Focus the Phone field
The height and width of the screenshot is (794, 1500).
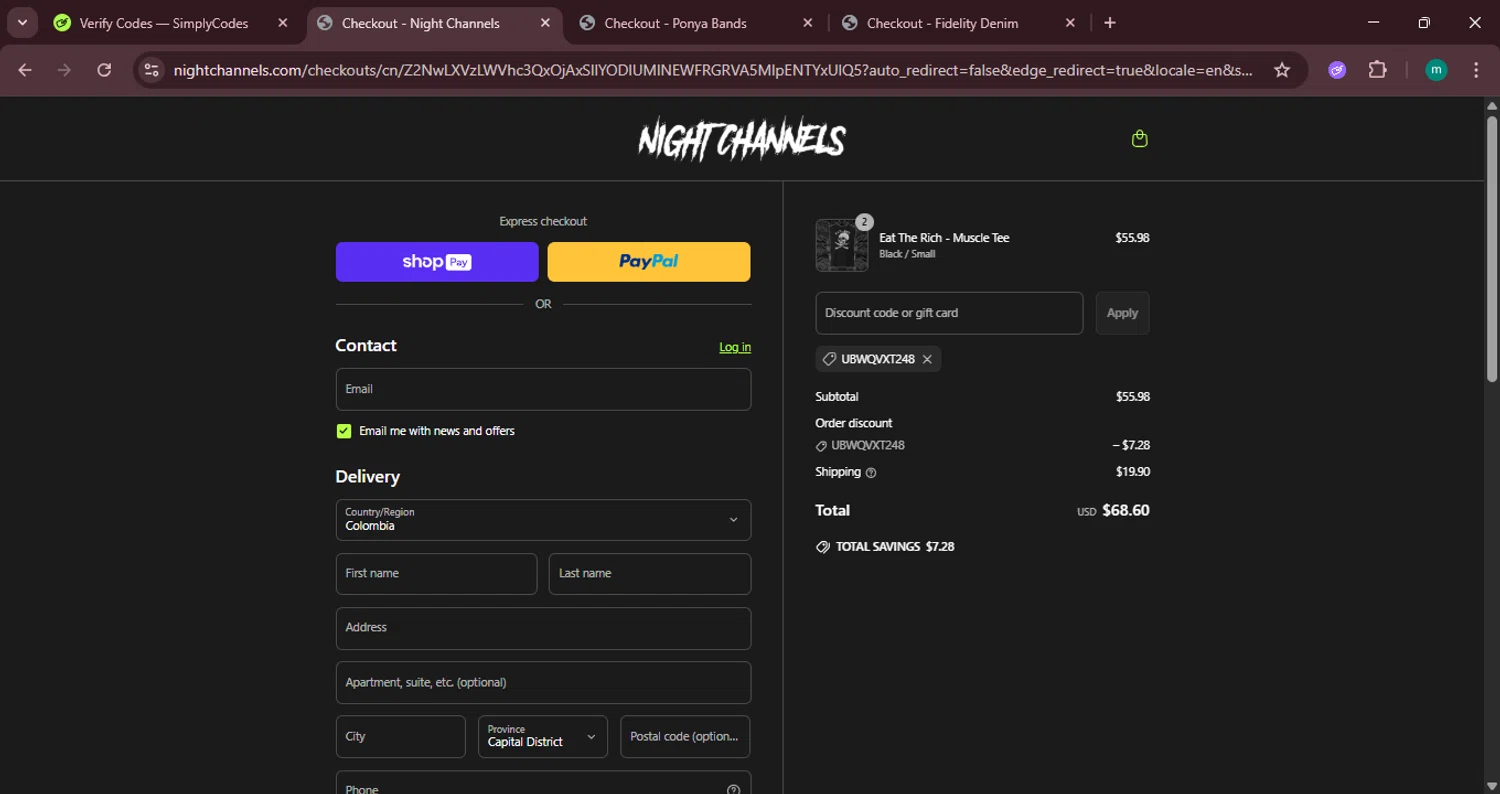click(x=543, y=782)
